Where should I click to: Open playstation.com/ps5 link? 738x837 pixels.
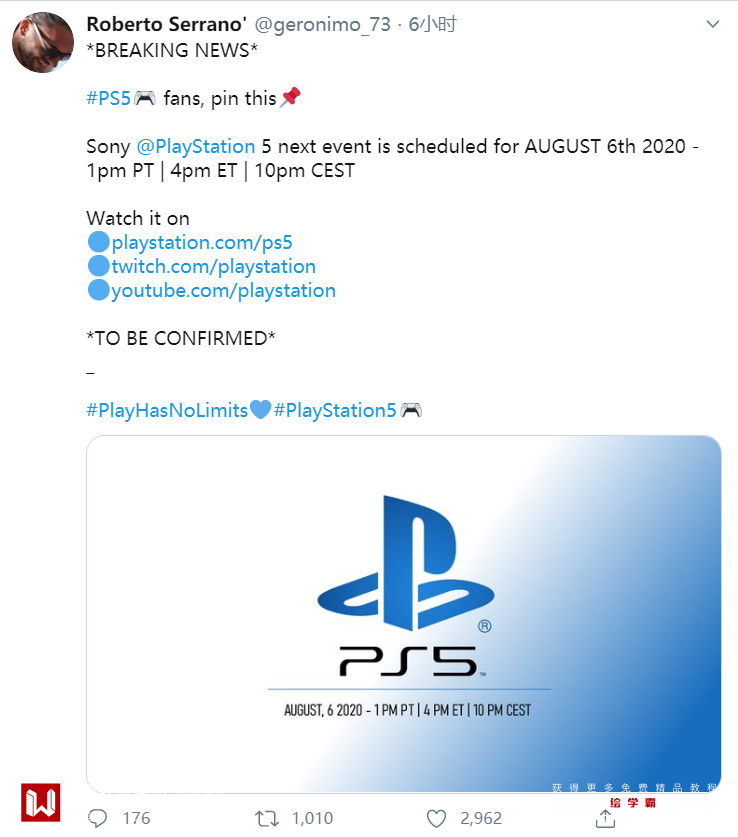click(201, 242)
